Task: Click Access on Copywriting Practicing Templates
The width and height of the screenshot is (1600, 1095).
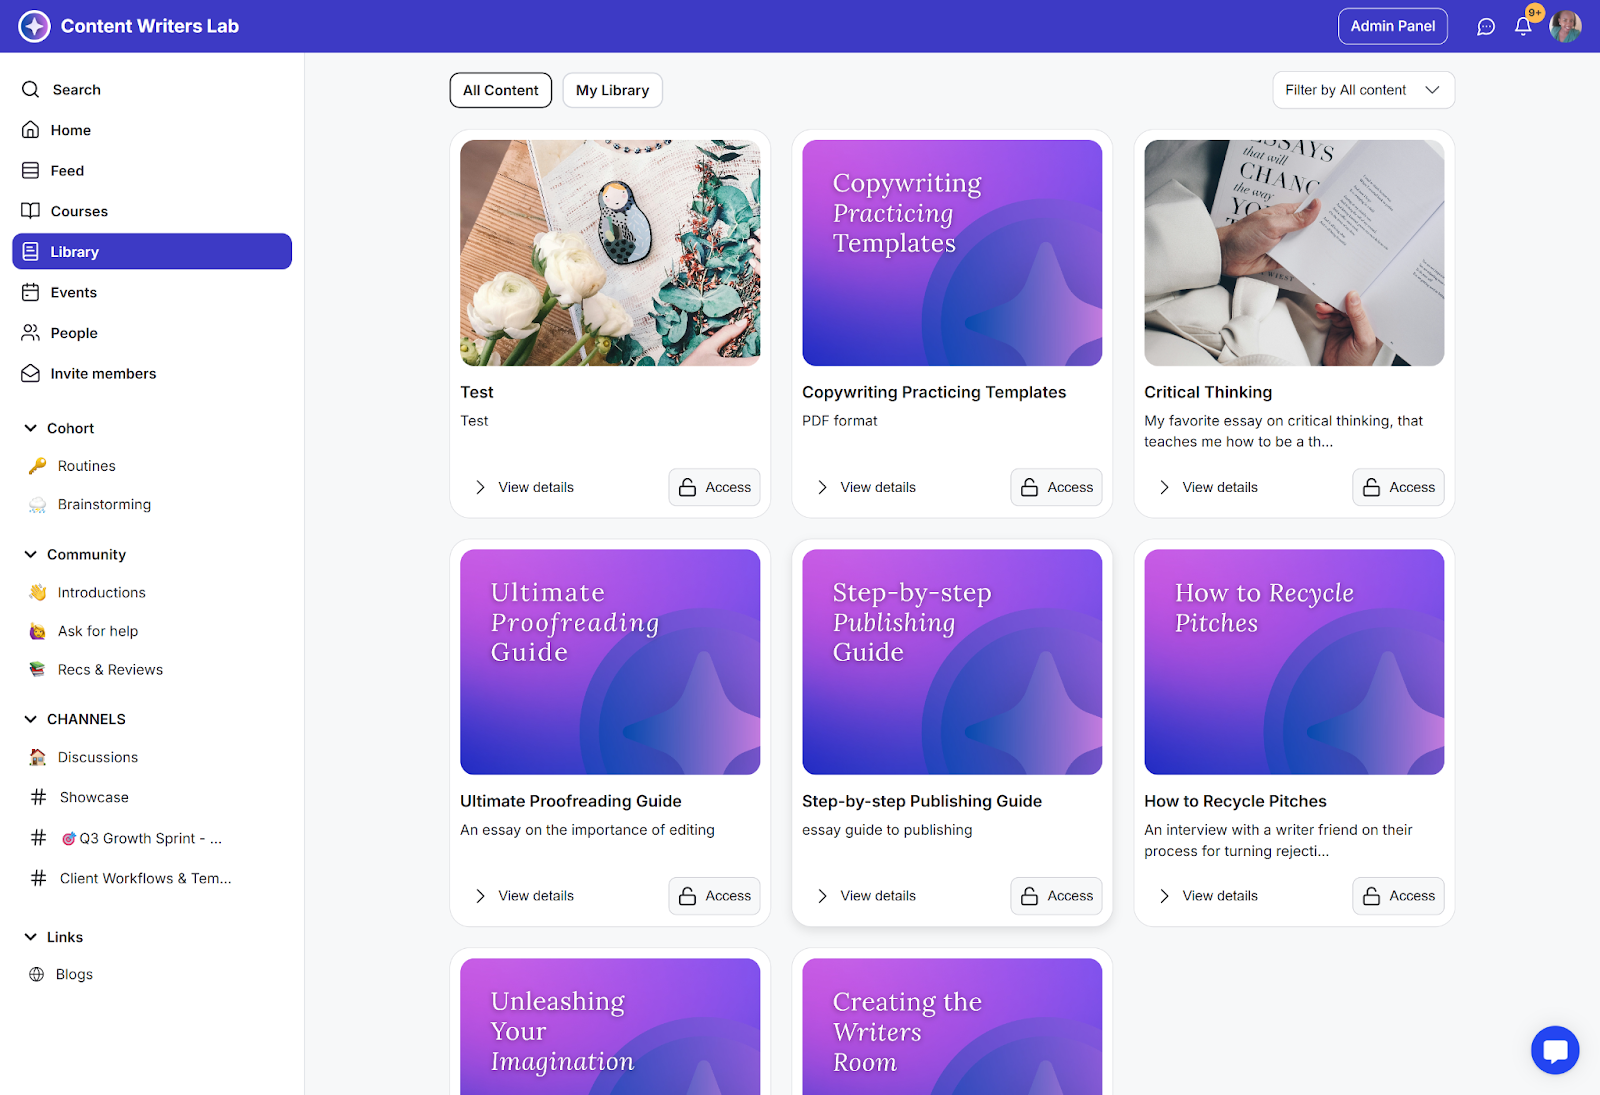Action: coord(1057,487)
